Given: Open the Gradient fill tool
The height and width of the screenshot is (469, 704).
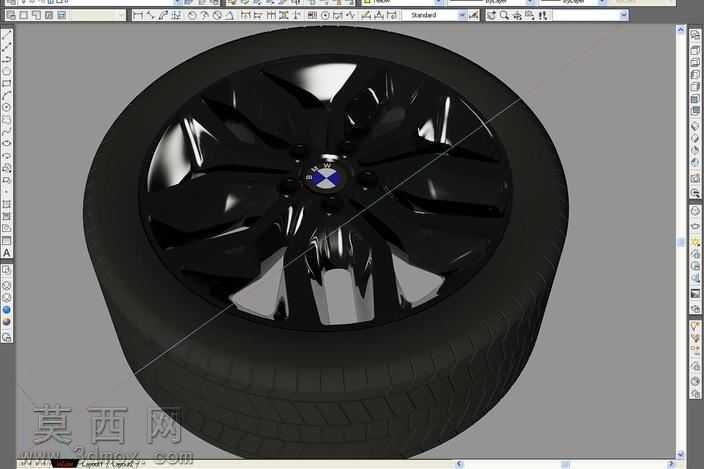Looking at the screenshot, I should [6, 216].
